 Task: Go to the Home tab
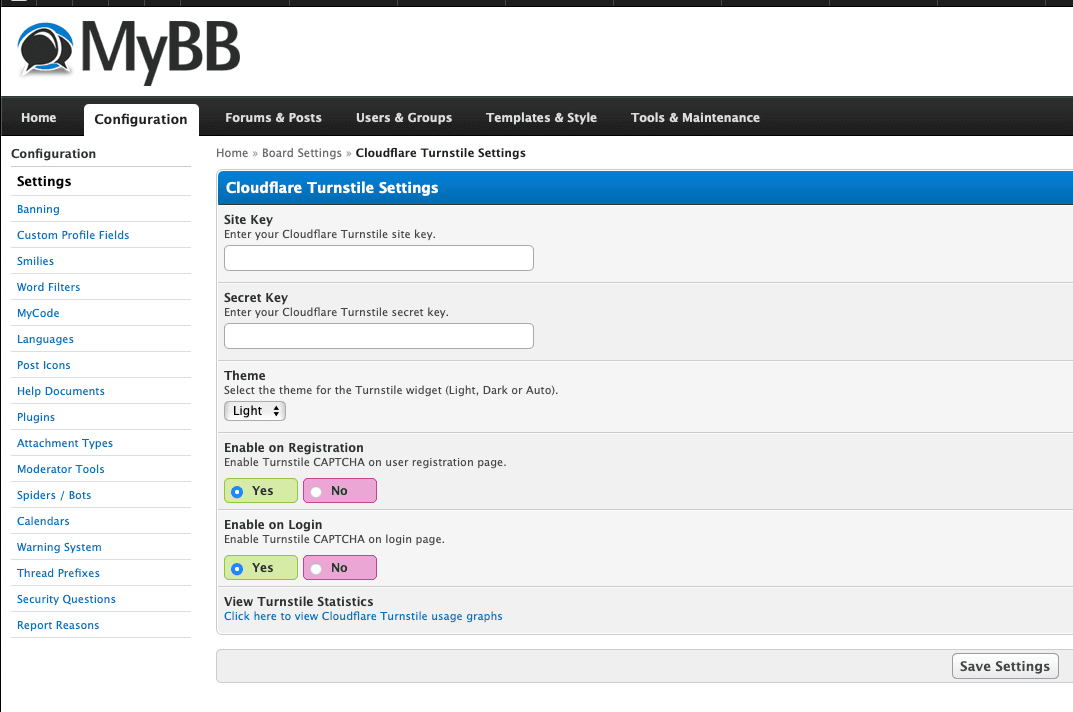(39, 117)
